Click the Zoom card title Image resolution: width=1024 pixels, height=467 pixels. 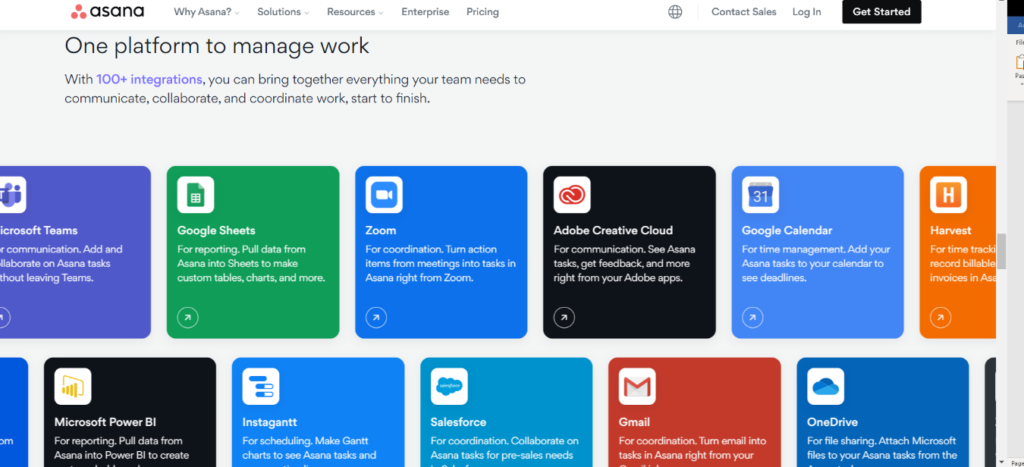[x=381, y=231]
